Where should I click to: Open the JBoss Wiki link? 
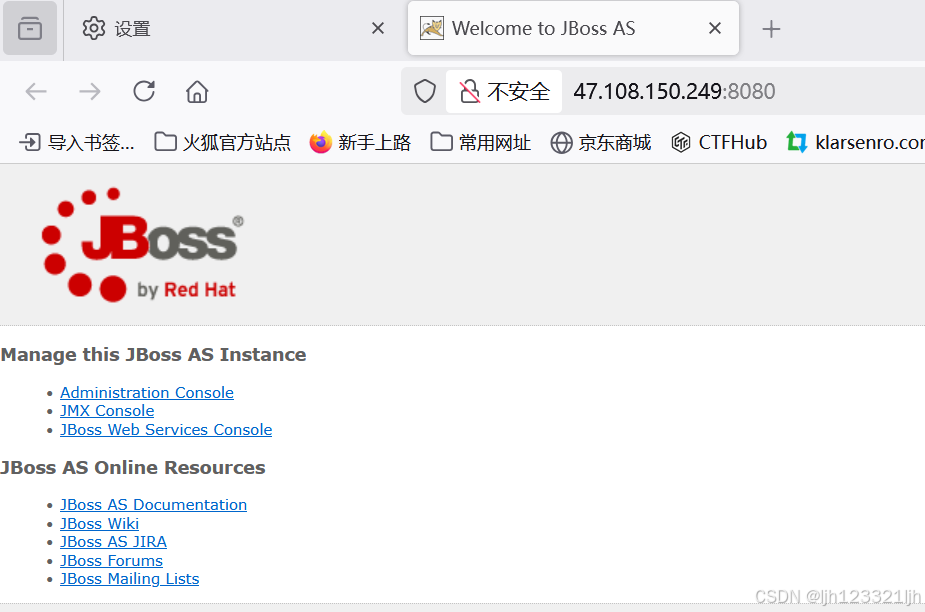99,523
